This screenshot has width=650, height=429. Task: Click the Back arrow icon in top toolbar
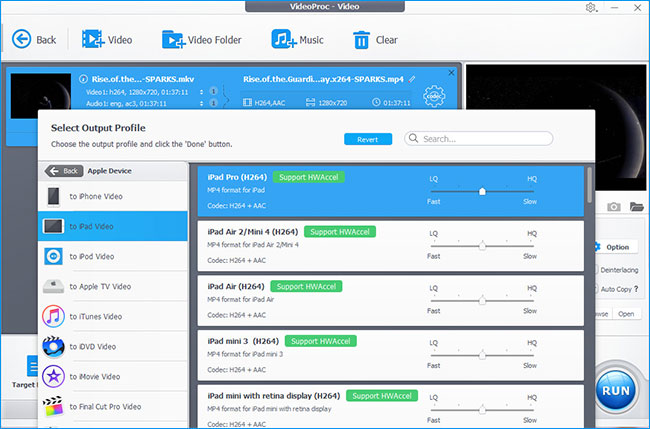22,39
